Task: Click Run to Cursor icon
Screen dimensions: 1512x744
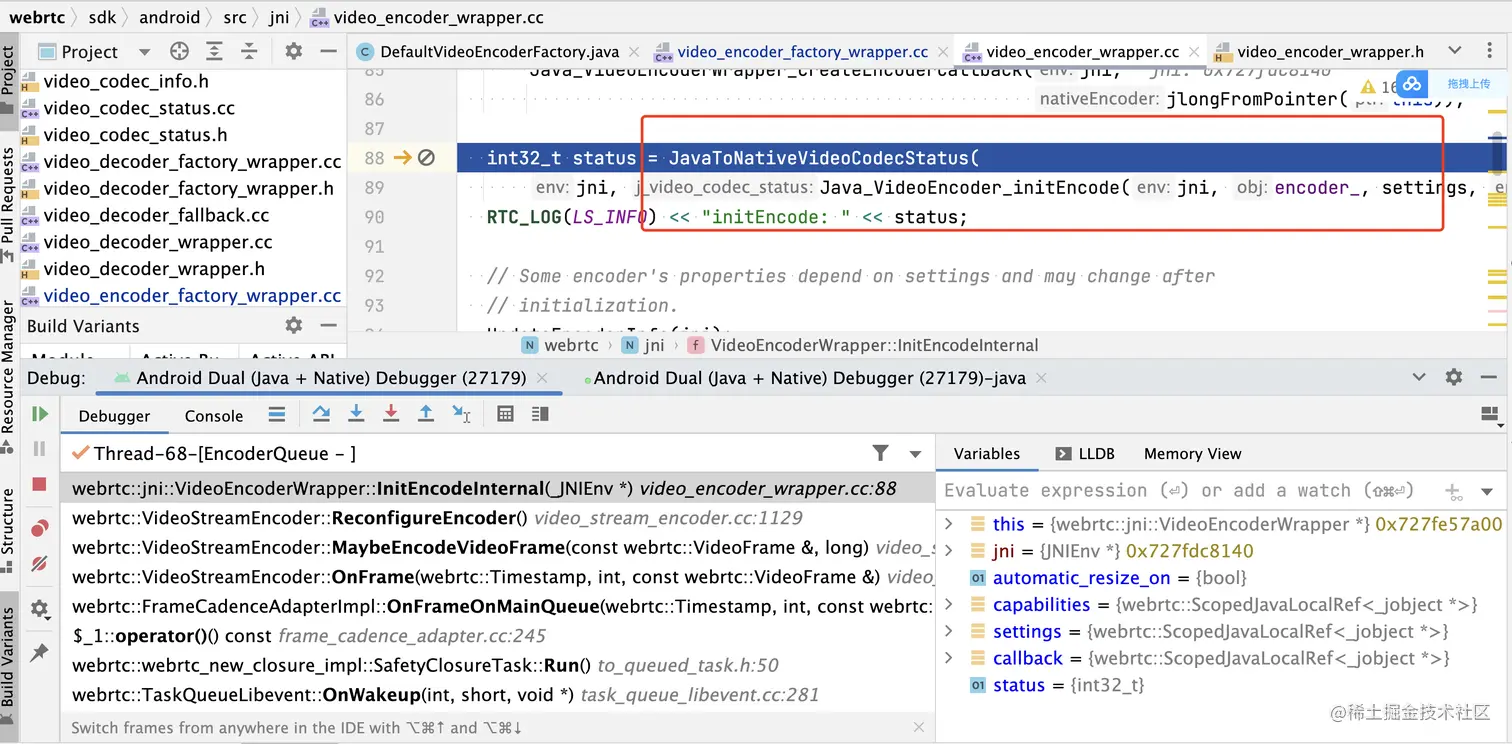Action: (461, 414)
